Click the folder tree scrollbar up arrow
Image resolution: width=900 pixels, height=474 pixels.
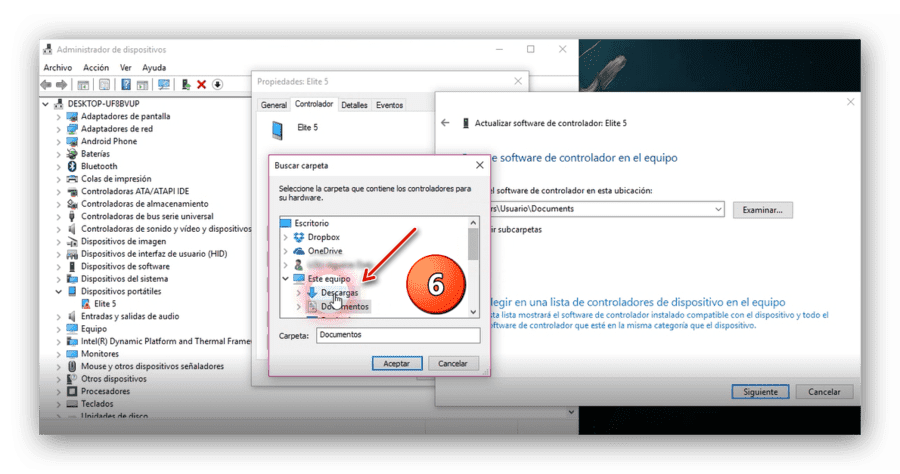click(x=473, y=223)
